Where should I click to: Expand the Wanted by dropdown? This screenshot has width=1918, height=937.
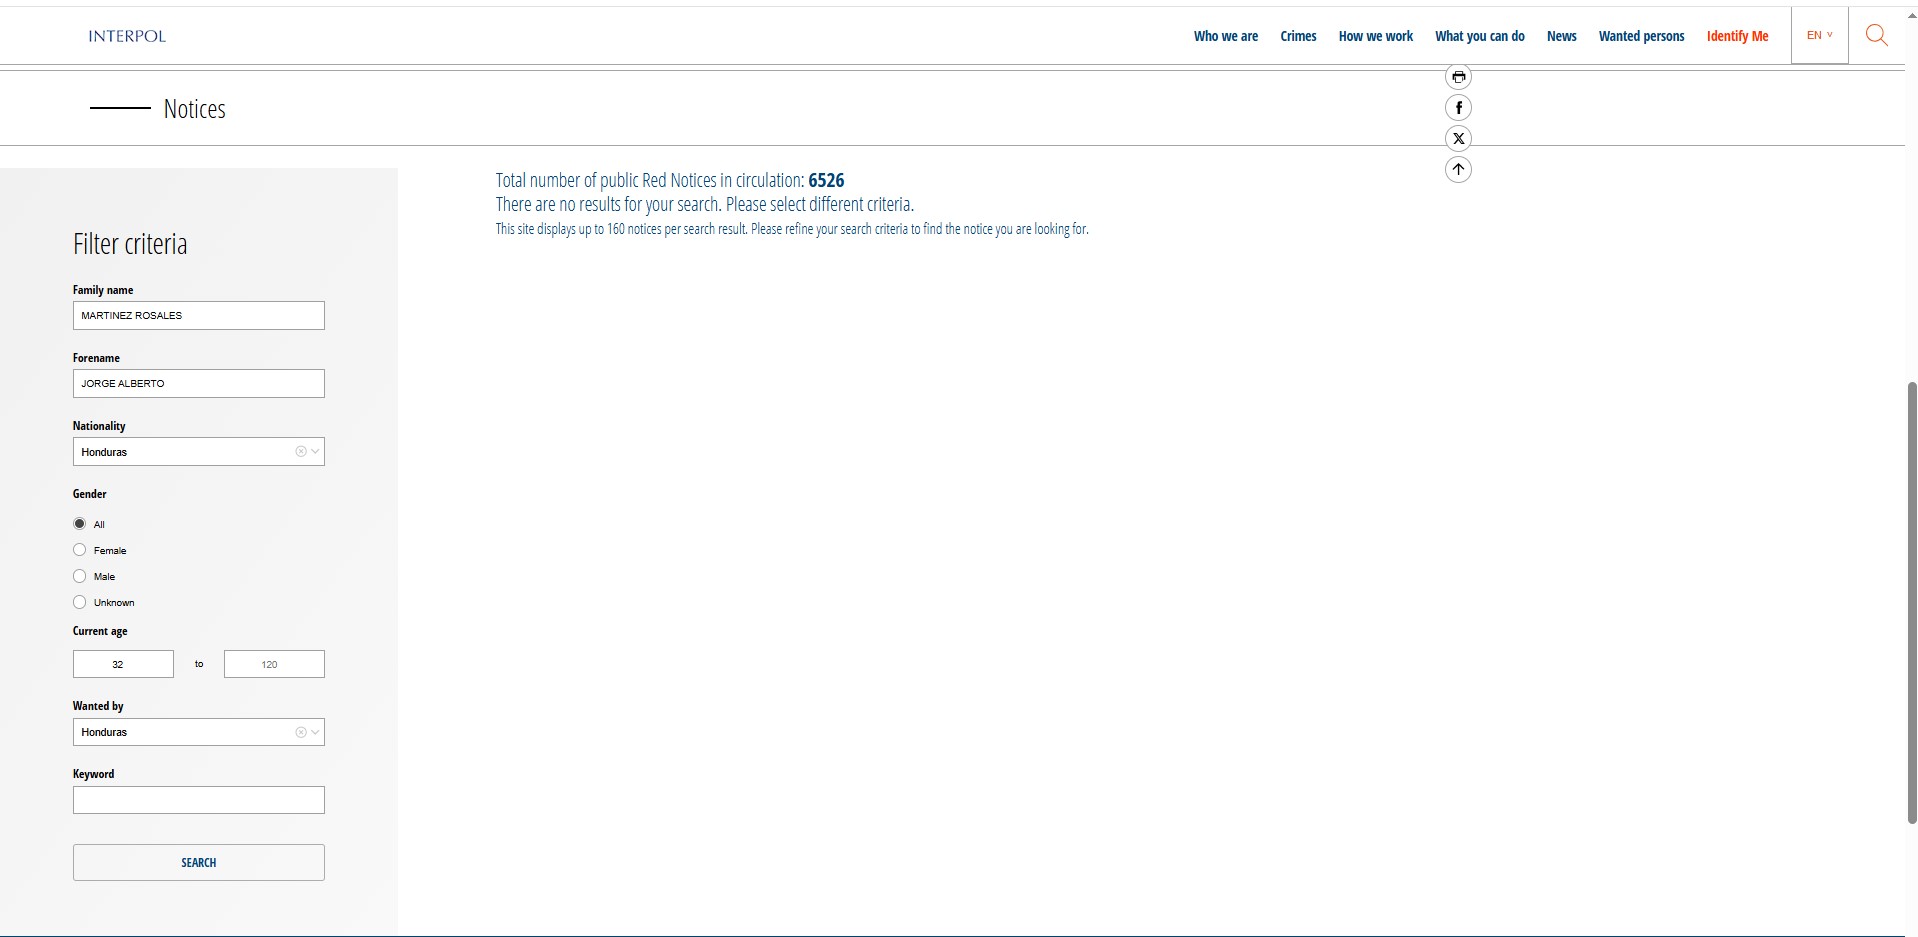point(316,732)
